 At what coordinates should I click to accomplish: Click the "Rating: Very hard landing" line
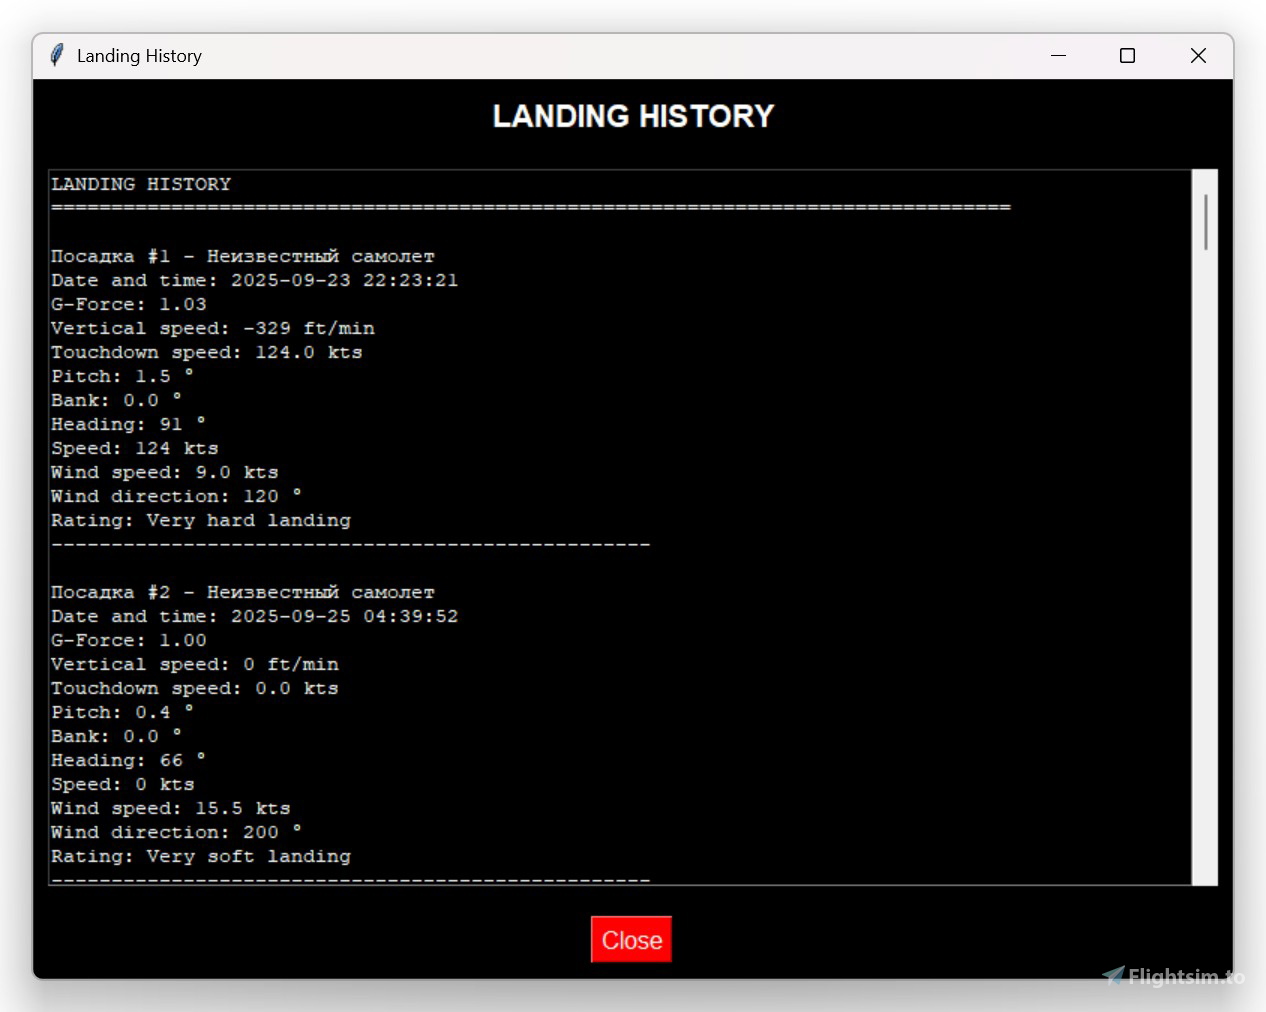coord(201,521)
